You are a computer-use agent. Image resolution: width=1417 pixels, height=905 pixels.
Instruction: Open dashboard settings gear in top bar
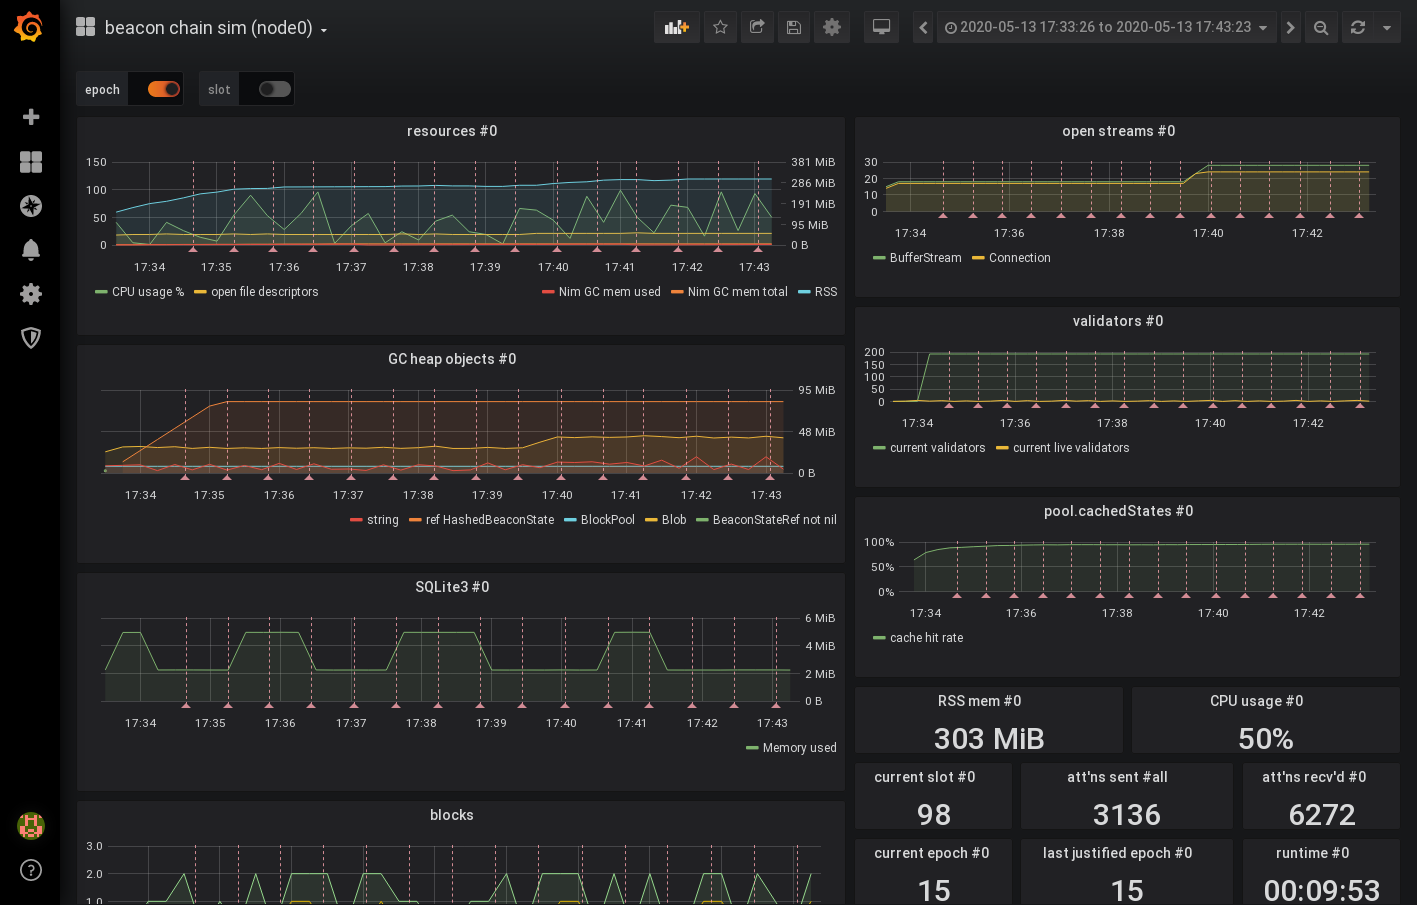click(x=832, y=27)
